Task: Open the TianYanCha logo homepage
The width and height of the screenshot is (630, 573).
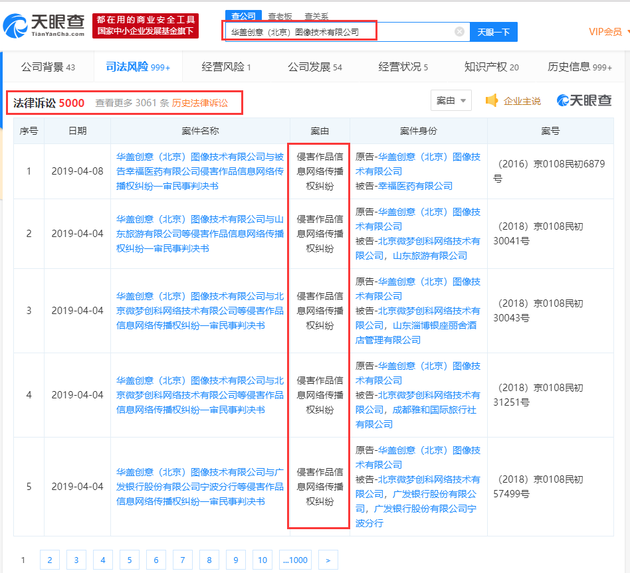Action: (44, 25)
